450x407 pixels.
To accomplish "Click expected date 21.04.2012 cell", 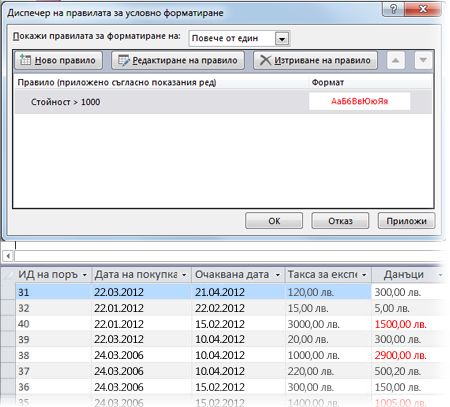I will click(238, 292).
